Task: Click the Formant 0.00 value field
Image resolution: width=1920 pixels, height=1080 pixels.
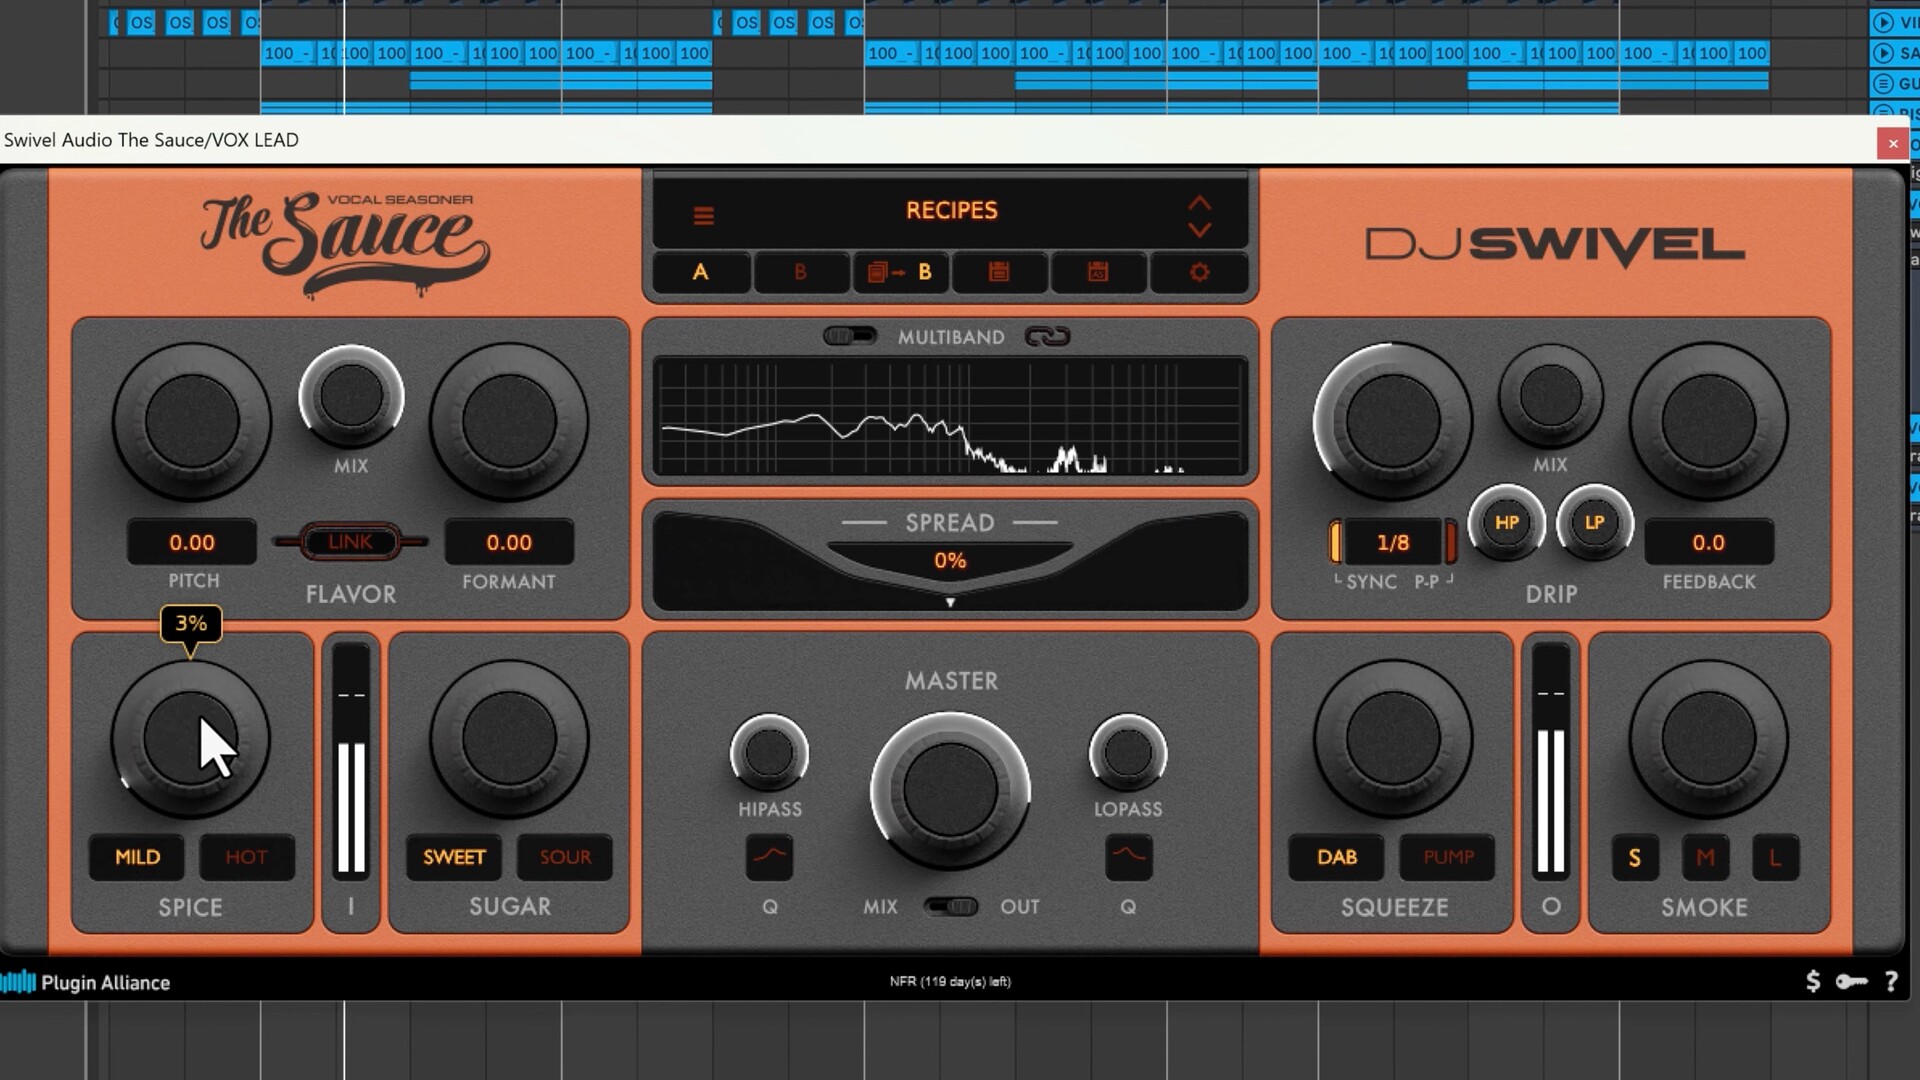Action: pos(509,542)
